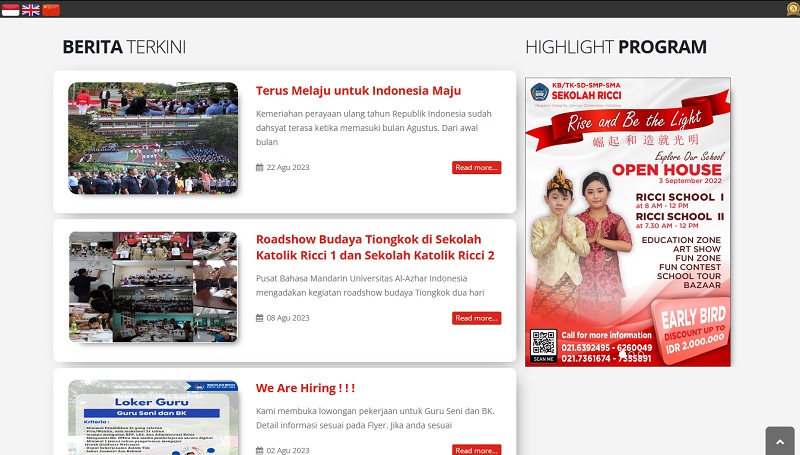
Task: Open the We Are Hiring article title
Action: tap(305, 388)
